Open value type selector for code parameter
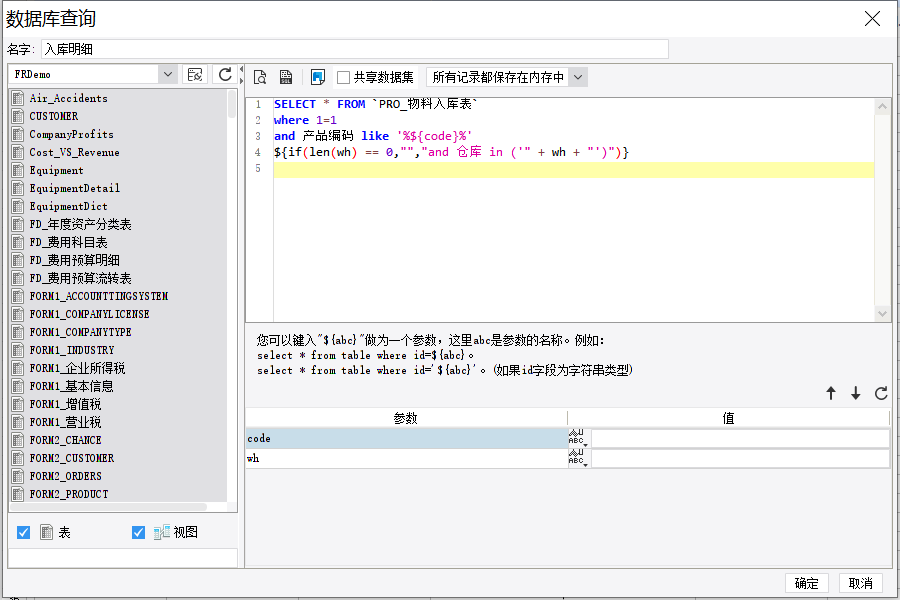 click(578, 438)
